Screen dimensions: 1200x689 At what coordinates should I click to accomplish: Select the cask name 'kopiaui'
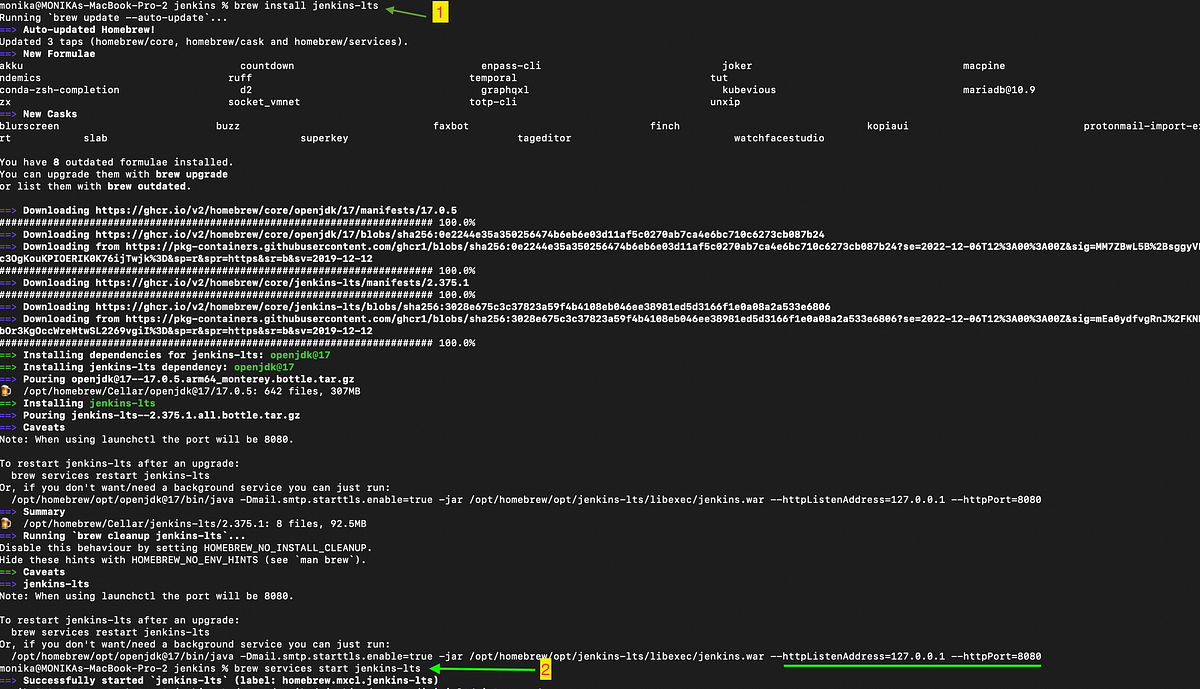pyautogui.click(x=888, y=126)
